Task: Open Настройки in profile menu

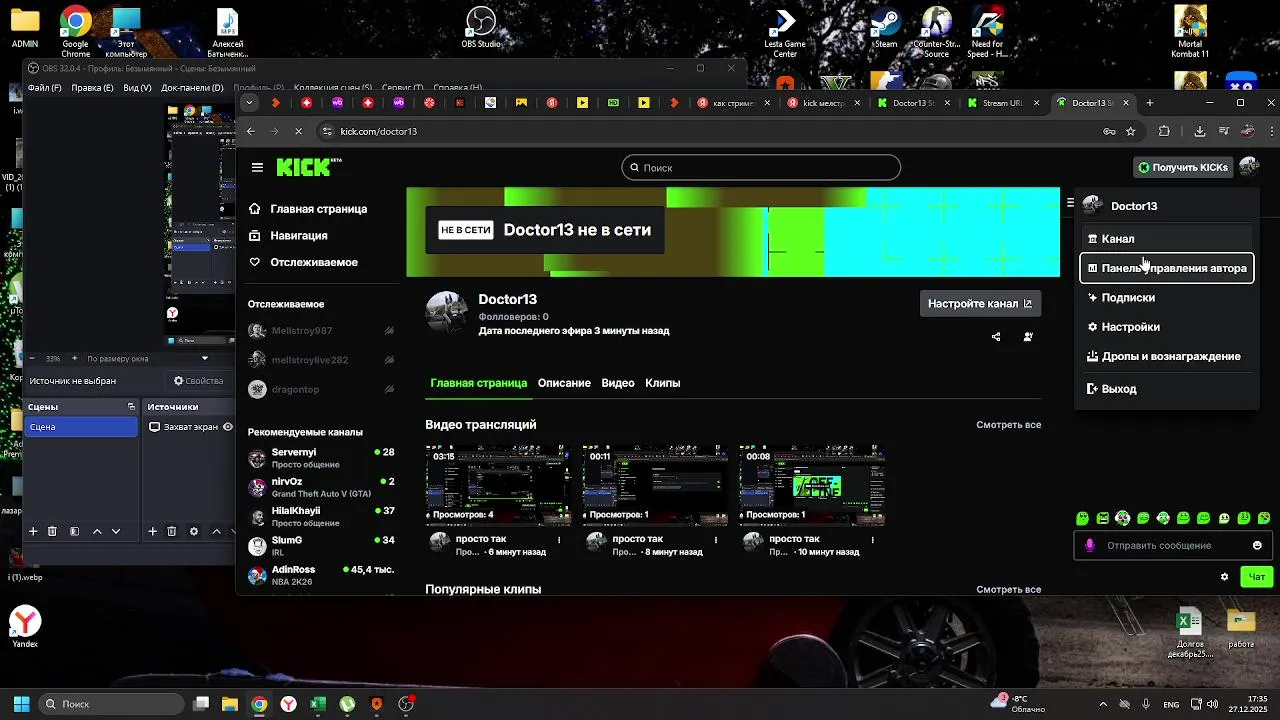Action: (1166, 327)
